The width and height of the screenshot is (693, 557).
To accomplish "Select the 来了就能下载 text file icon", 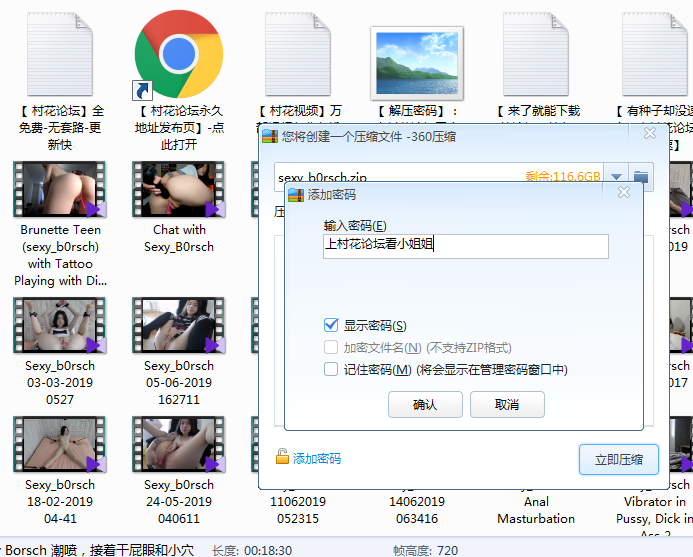I will click(537, 52).
